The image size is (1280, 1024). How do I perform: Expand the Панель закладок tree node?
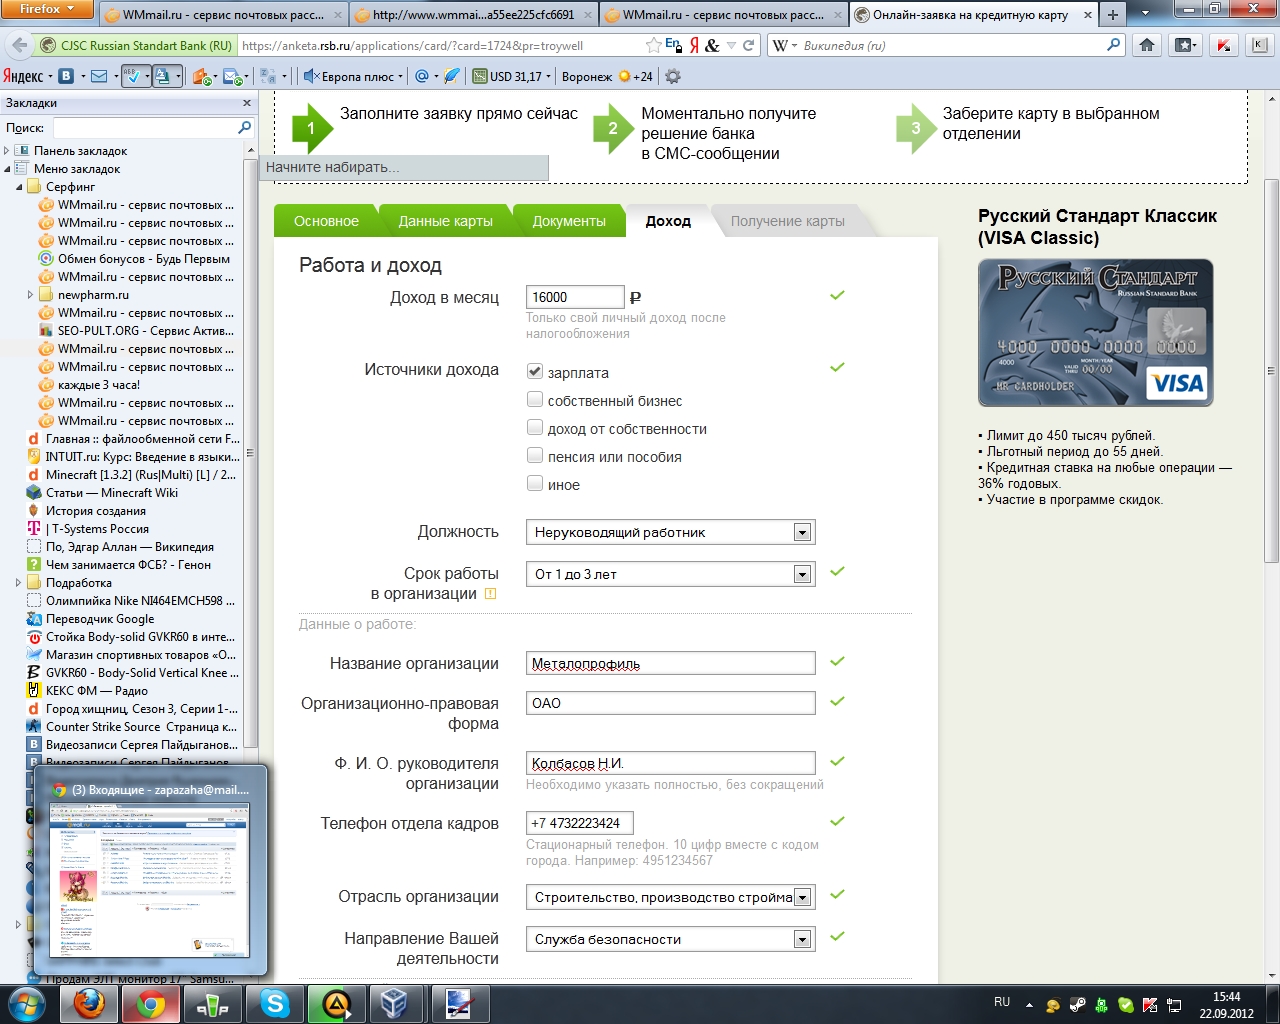point(7,151)
